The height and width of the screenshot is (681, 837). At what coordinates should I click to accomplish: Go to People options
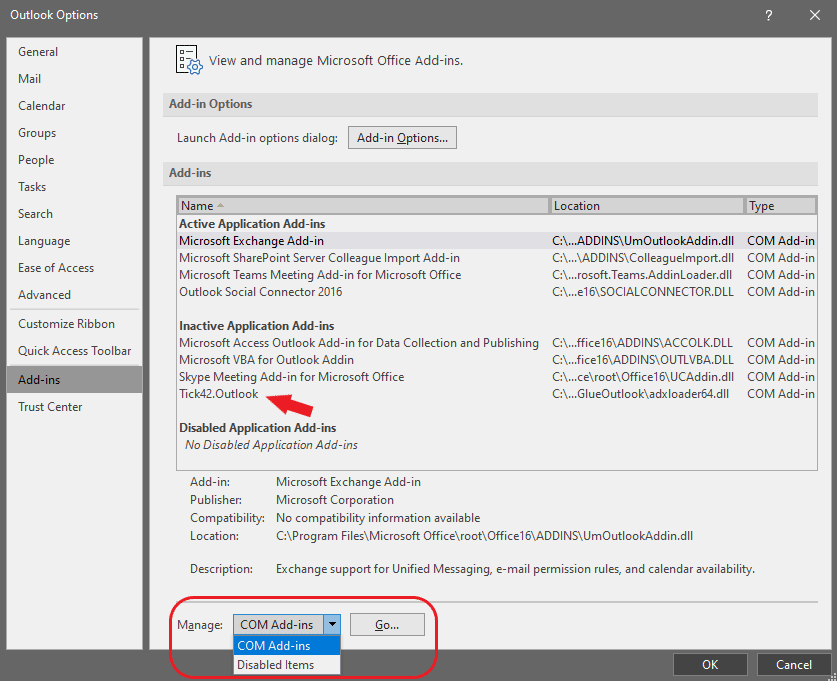[75, 160]
